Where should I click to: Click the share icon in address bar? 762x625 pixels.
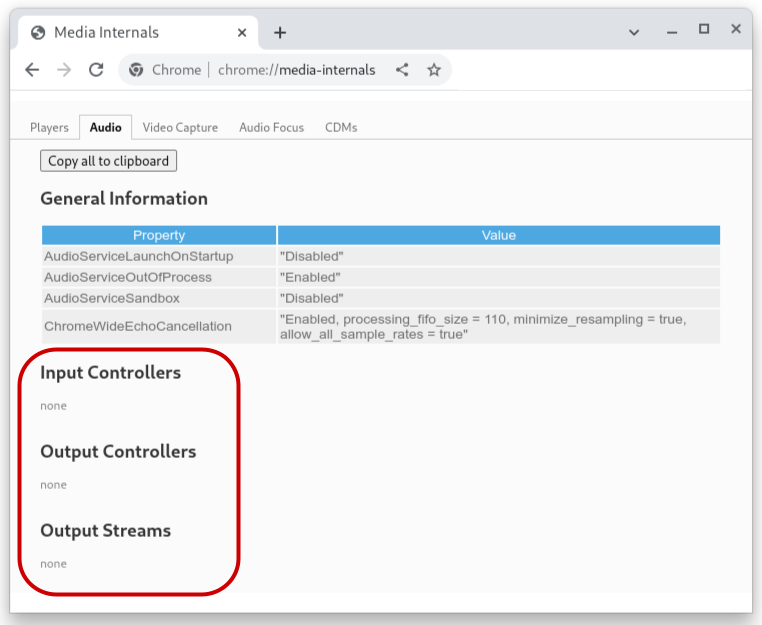pos(402,70)
